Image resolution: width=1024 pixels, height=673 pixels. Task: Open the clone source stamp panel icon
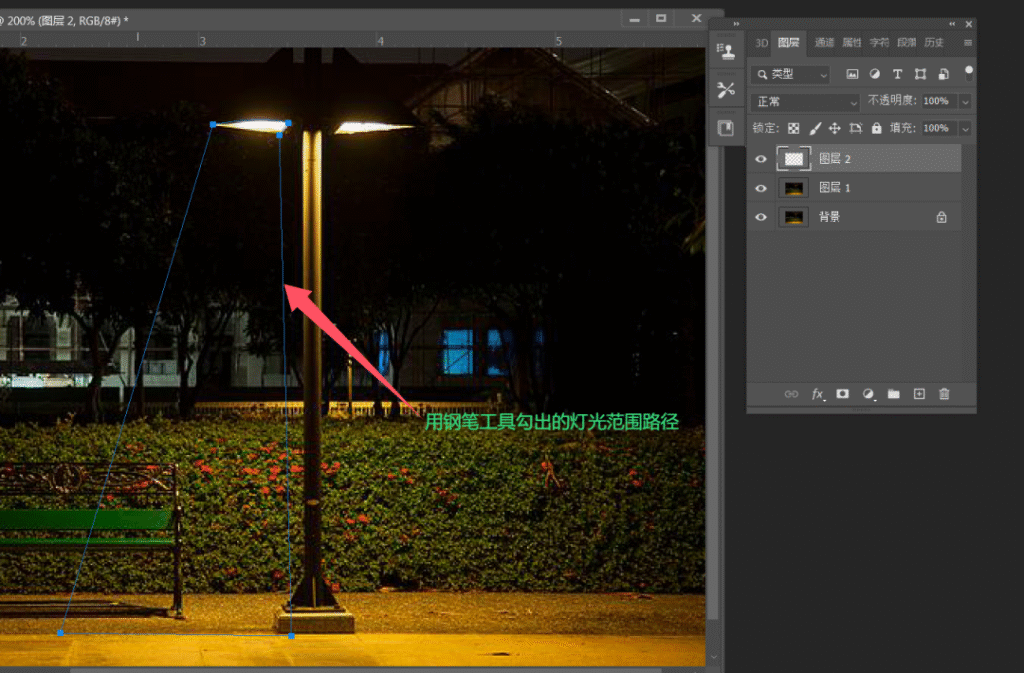click(x=726, y=51)
